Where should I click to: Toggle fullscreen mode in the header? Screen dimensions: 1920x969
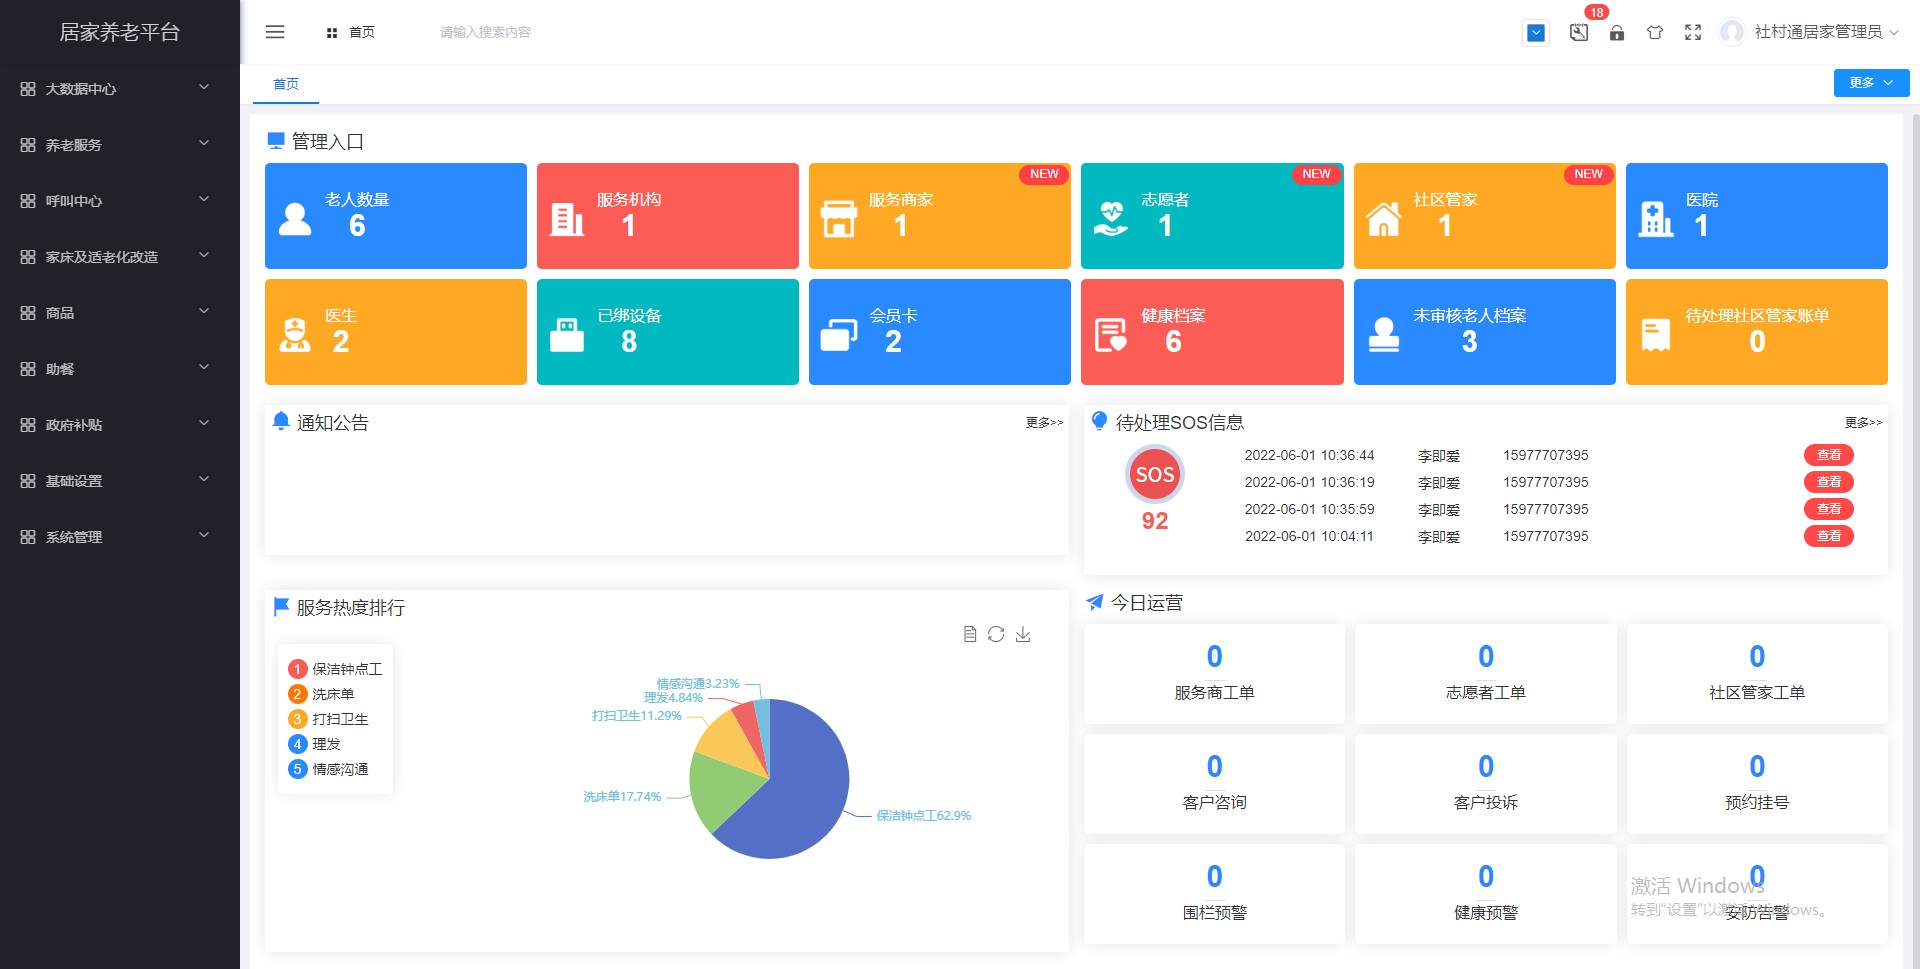(1693, 33)
